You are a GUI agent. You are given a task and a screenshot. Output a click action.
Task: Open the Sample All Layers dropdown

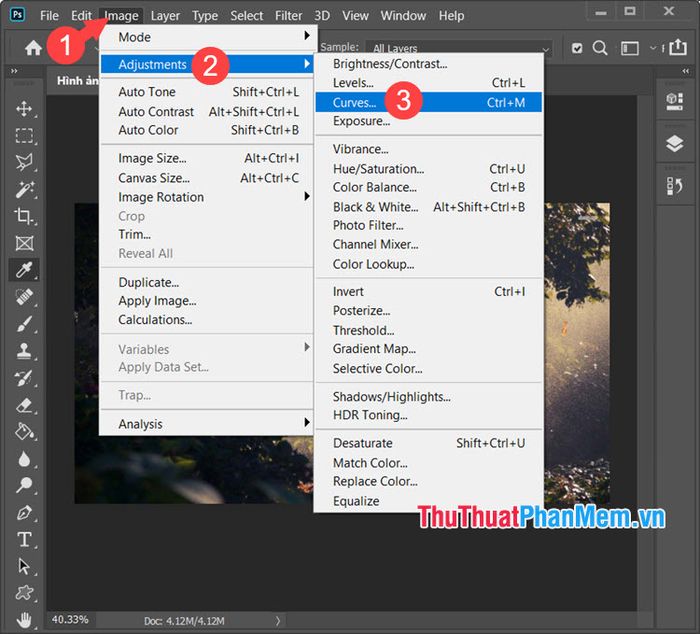pos(458,48)
